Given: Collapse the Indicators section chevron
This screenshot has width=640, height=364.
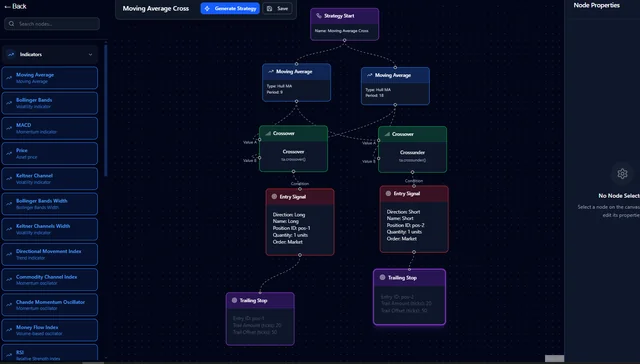Looking at the screenshot, I should [90, 54].
